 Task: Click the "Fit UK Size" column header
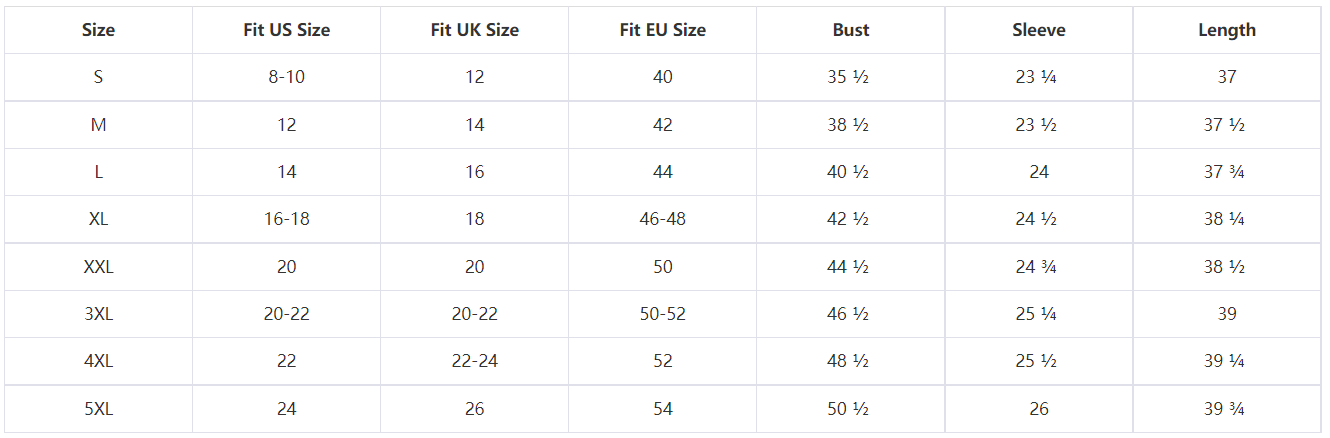click(474, 30)
